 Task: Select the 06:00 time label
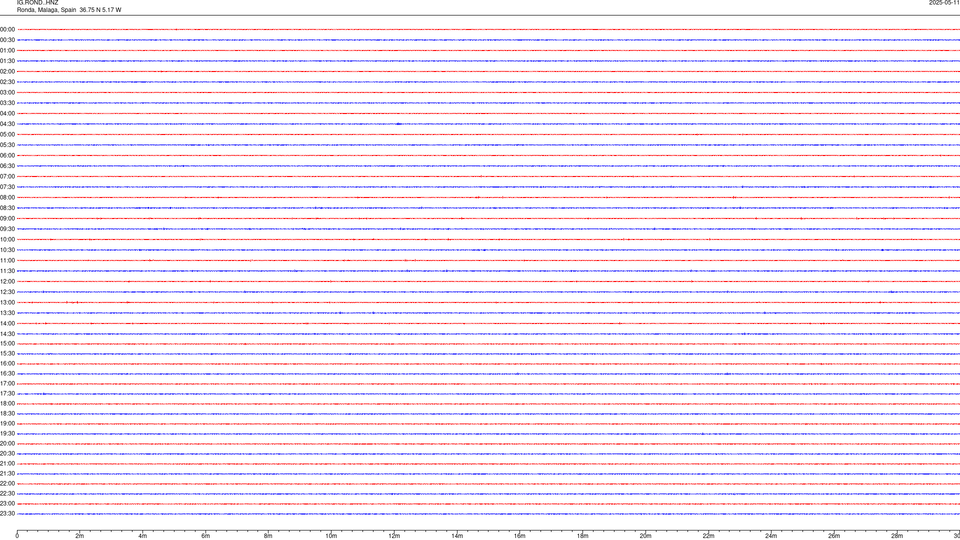7,155
